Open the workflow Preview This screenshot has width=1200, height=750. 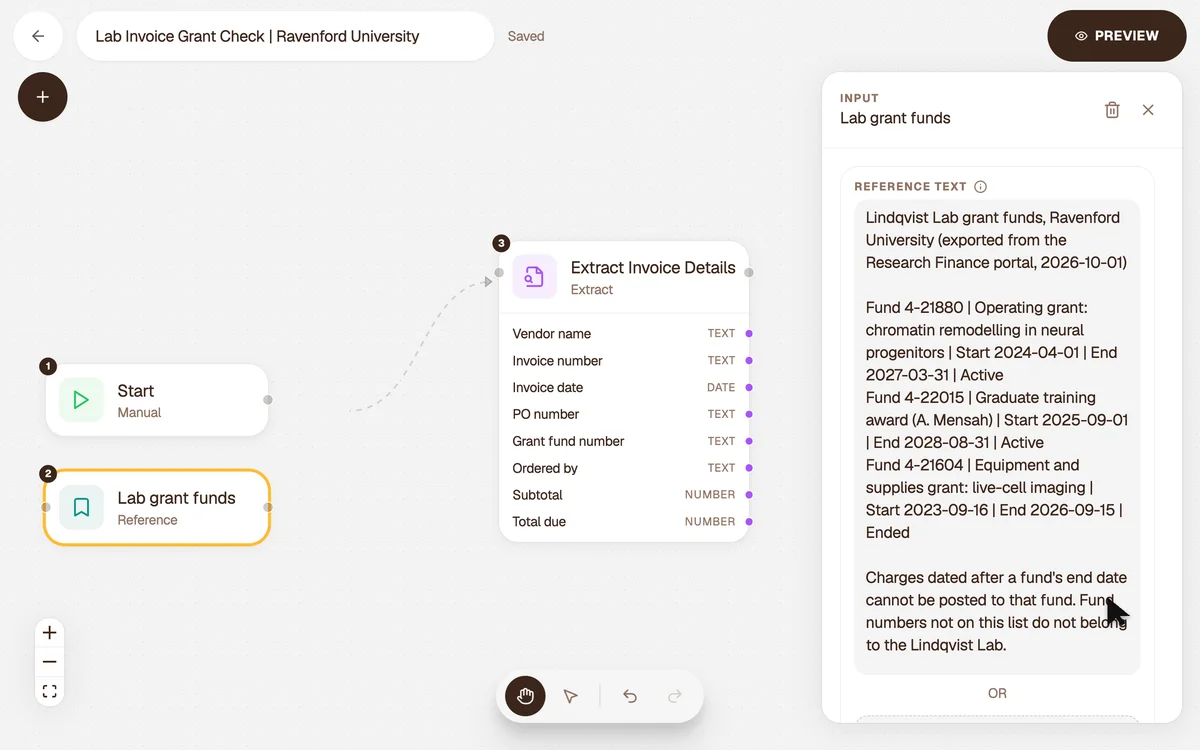(x=1116, y=36)
